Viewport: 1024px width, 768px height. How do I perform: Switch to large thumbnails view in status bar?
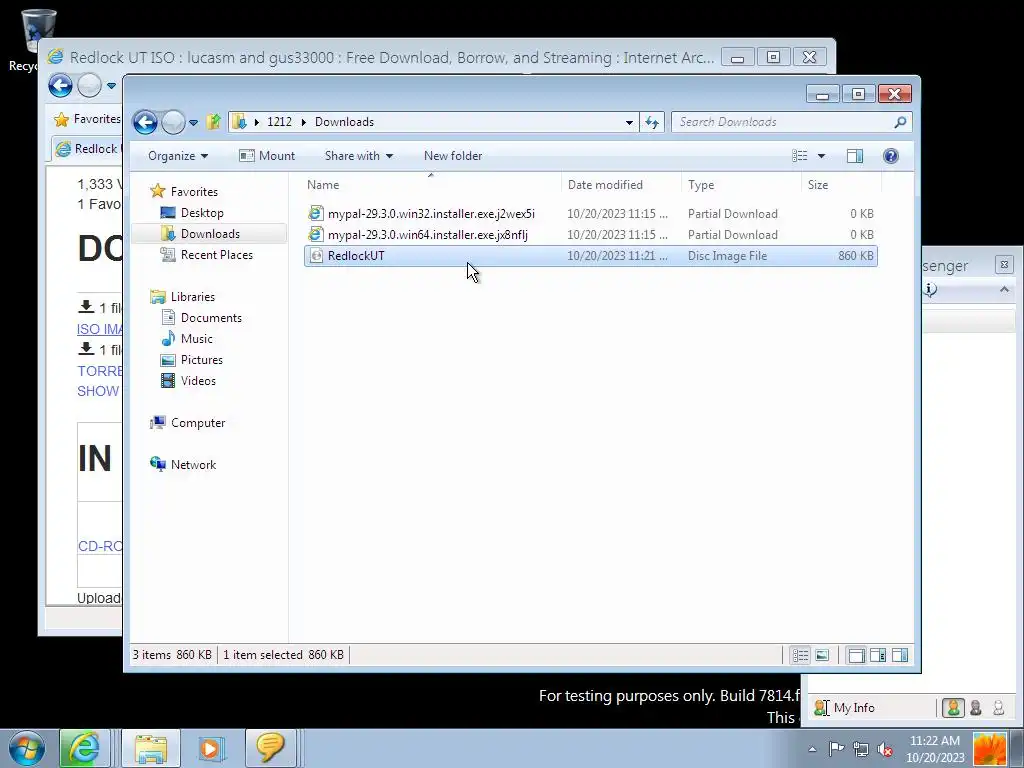[822, 655]
